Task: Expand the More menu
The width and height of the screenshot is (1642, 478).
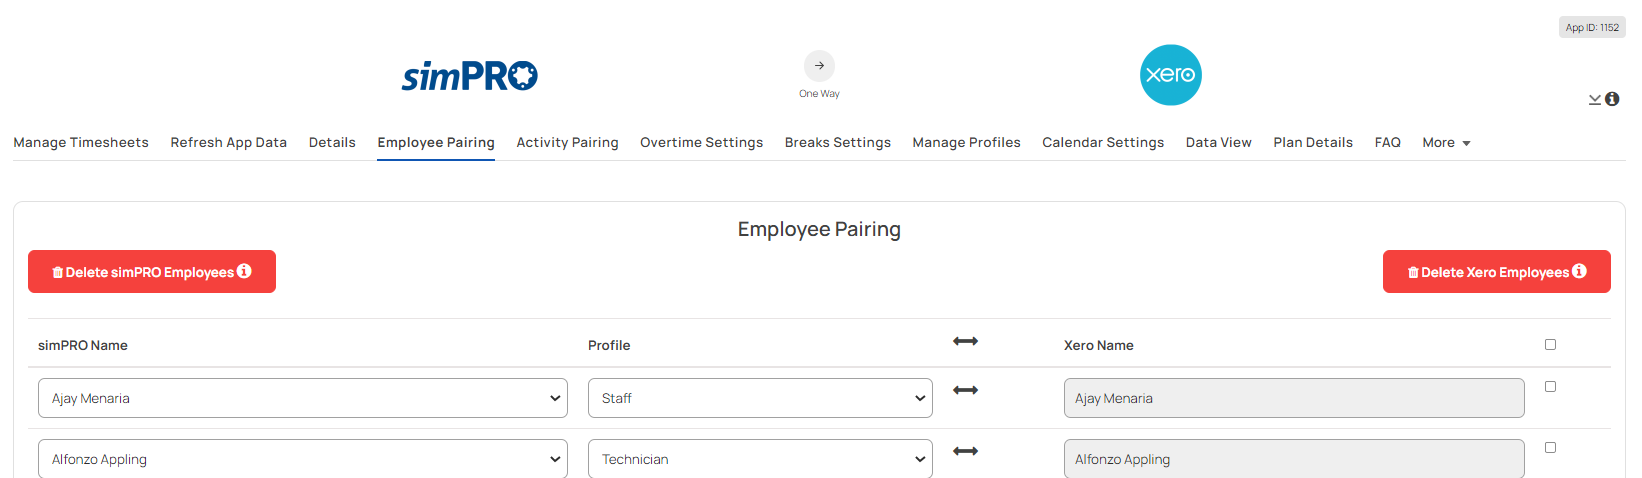Action: pyautogui.click(x=1446, y=143)
